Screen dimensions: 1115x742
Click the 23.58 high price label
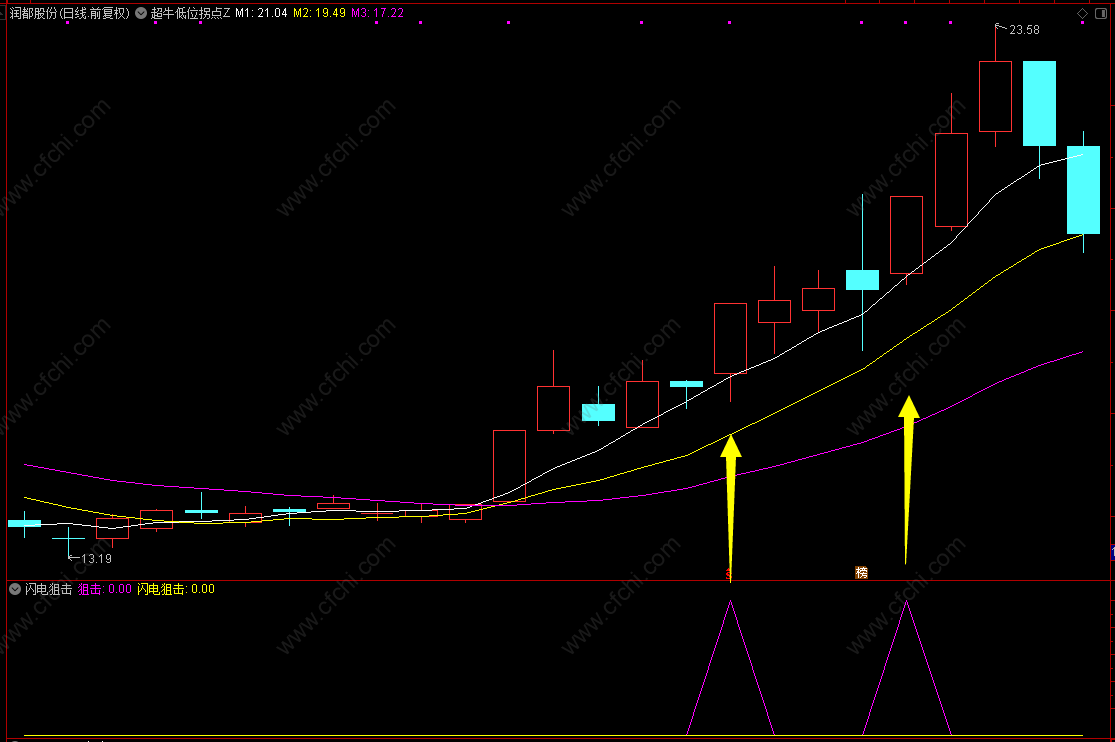[1024, 30]
